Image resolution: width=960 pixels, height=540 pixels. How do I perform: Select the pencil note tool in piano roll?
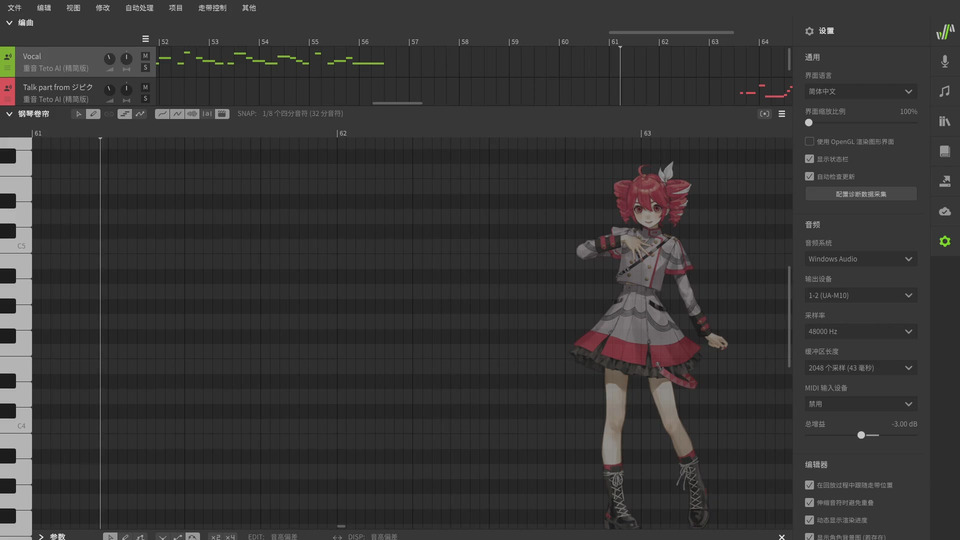pyautogui.click(x=93, y=114)
